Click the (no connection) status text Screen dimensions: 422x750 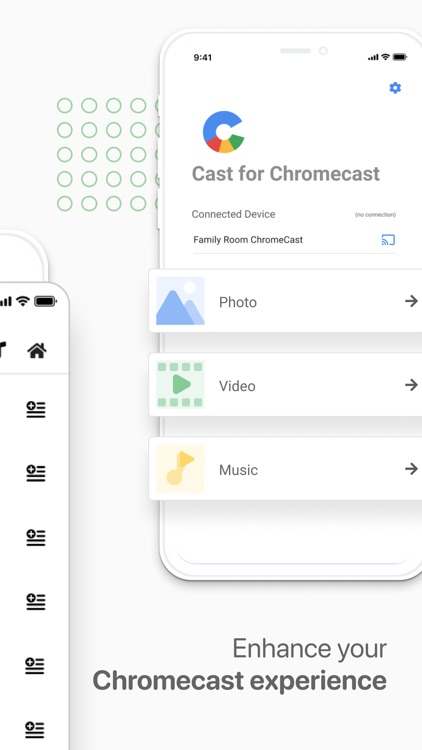pos(375,215)
